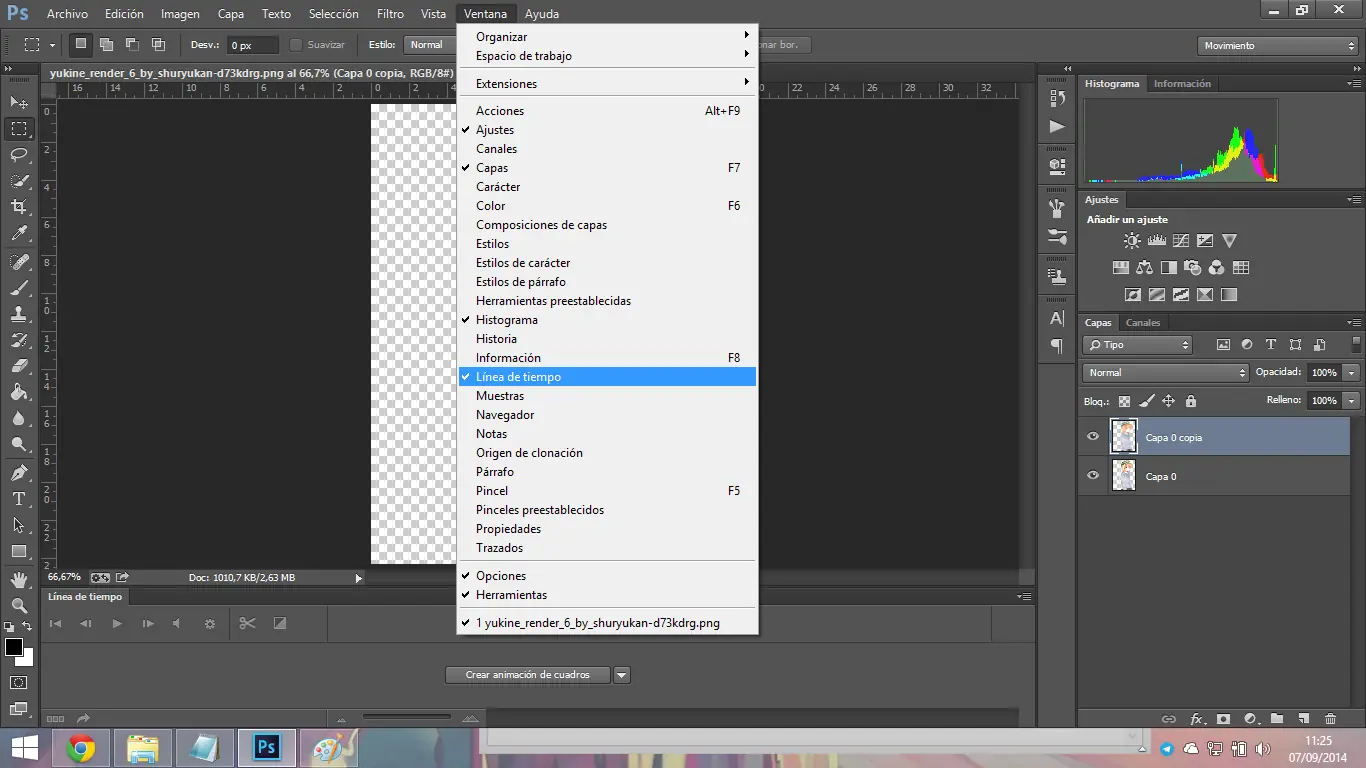This screenshot has height=768, width=1366.
Task: Toggle lock layer position
Action: coord(1168,401)
